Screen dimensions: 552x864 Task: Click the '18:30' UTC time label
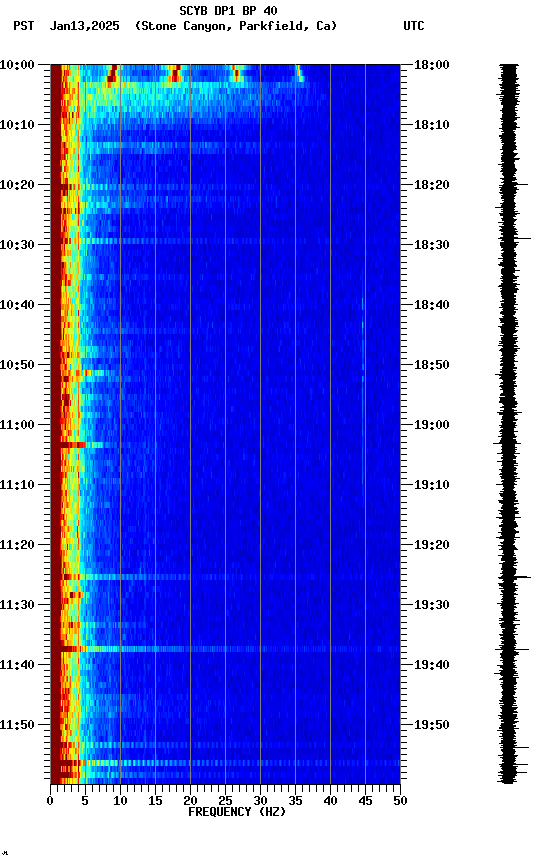coord(432,245)
